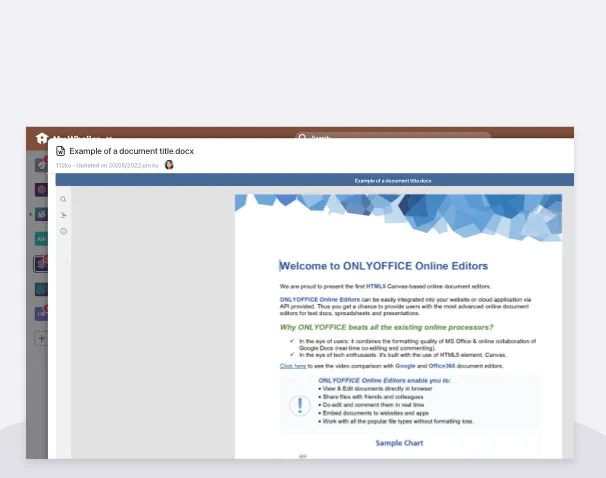Open the 'HTML5' link in first paragraph
The height and width of the screenshot is (478, 606).
[x=376, y=286]
